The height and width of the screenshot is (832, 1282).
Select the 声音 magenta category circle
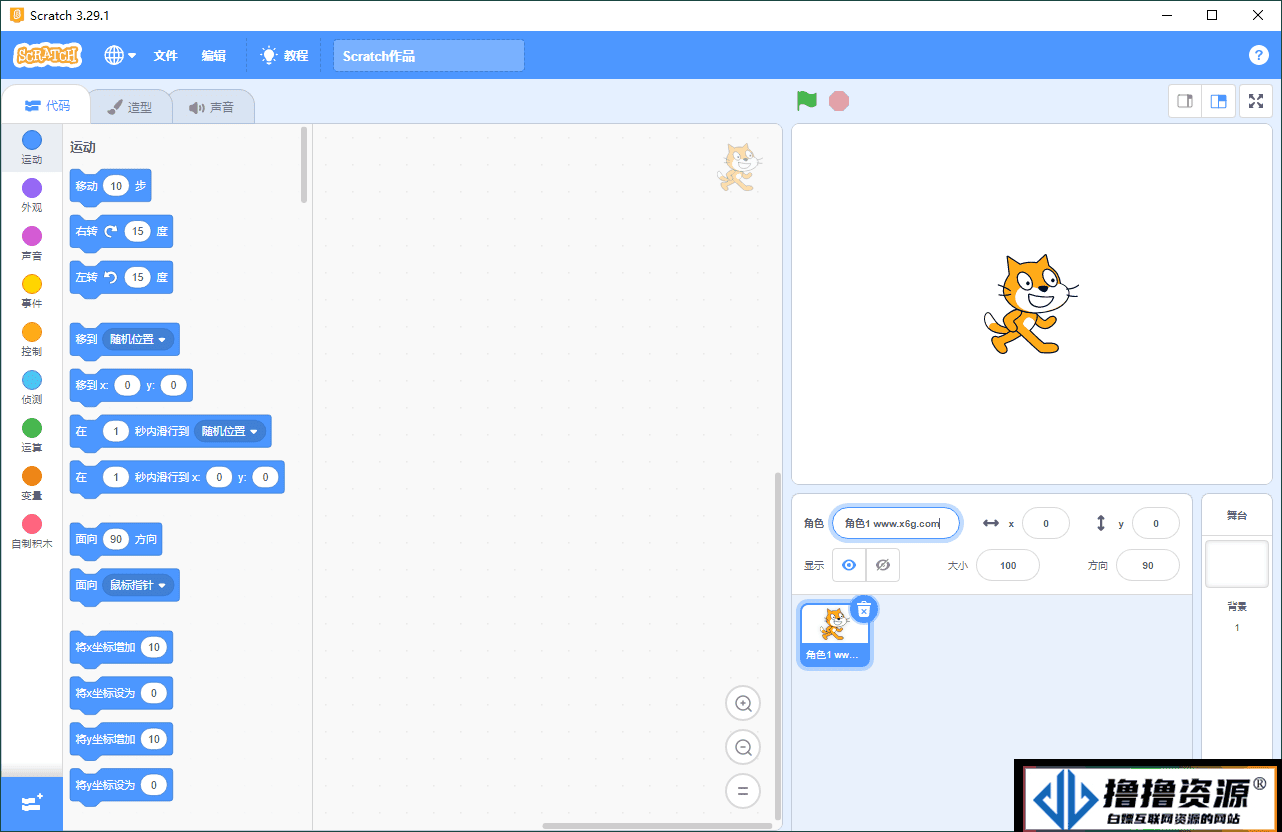tap(32, 236)
